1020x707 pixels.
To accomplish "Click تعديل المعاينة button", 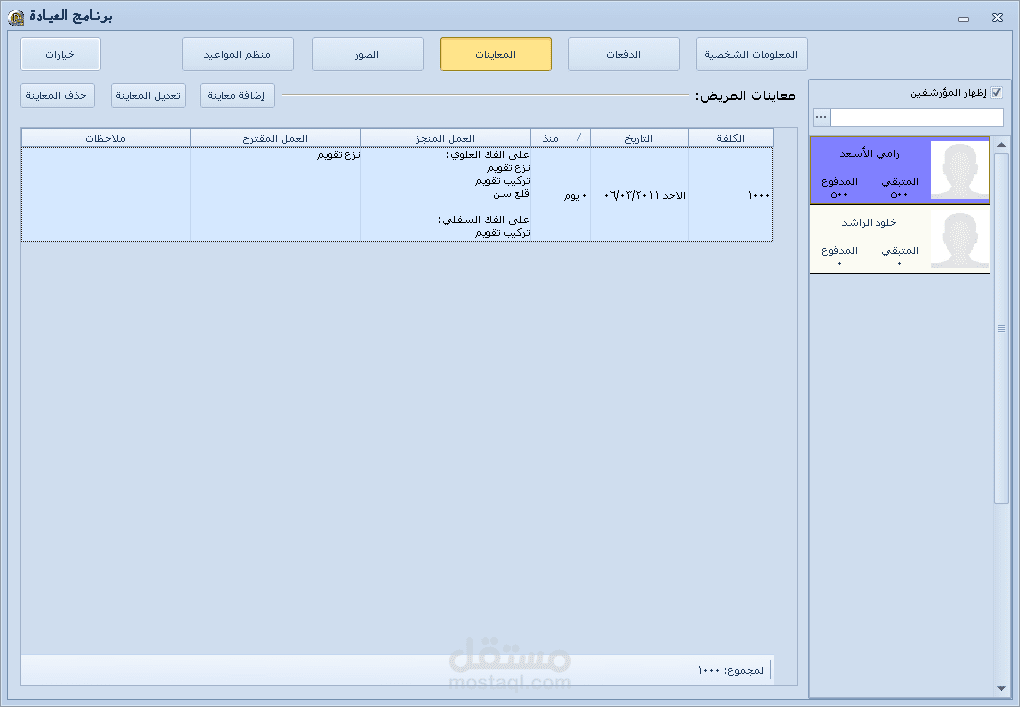I will [148, 96].
